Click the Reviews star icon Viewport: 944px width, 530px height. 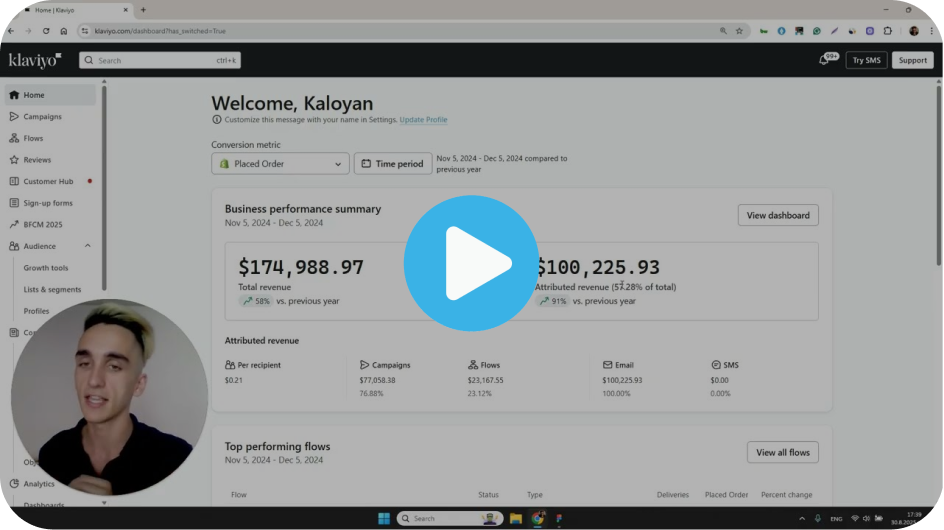14,160
